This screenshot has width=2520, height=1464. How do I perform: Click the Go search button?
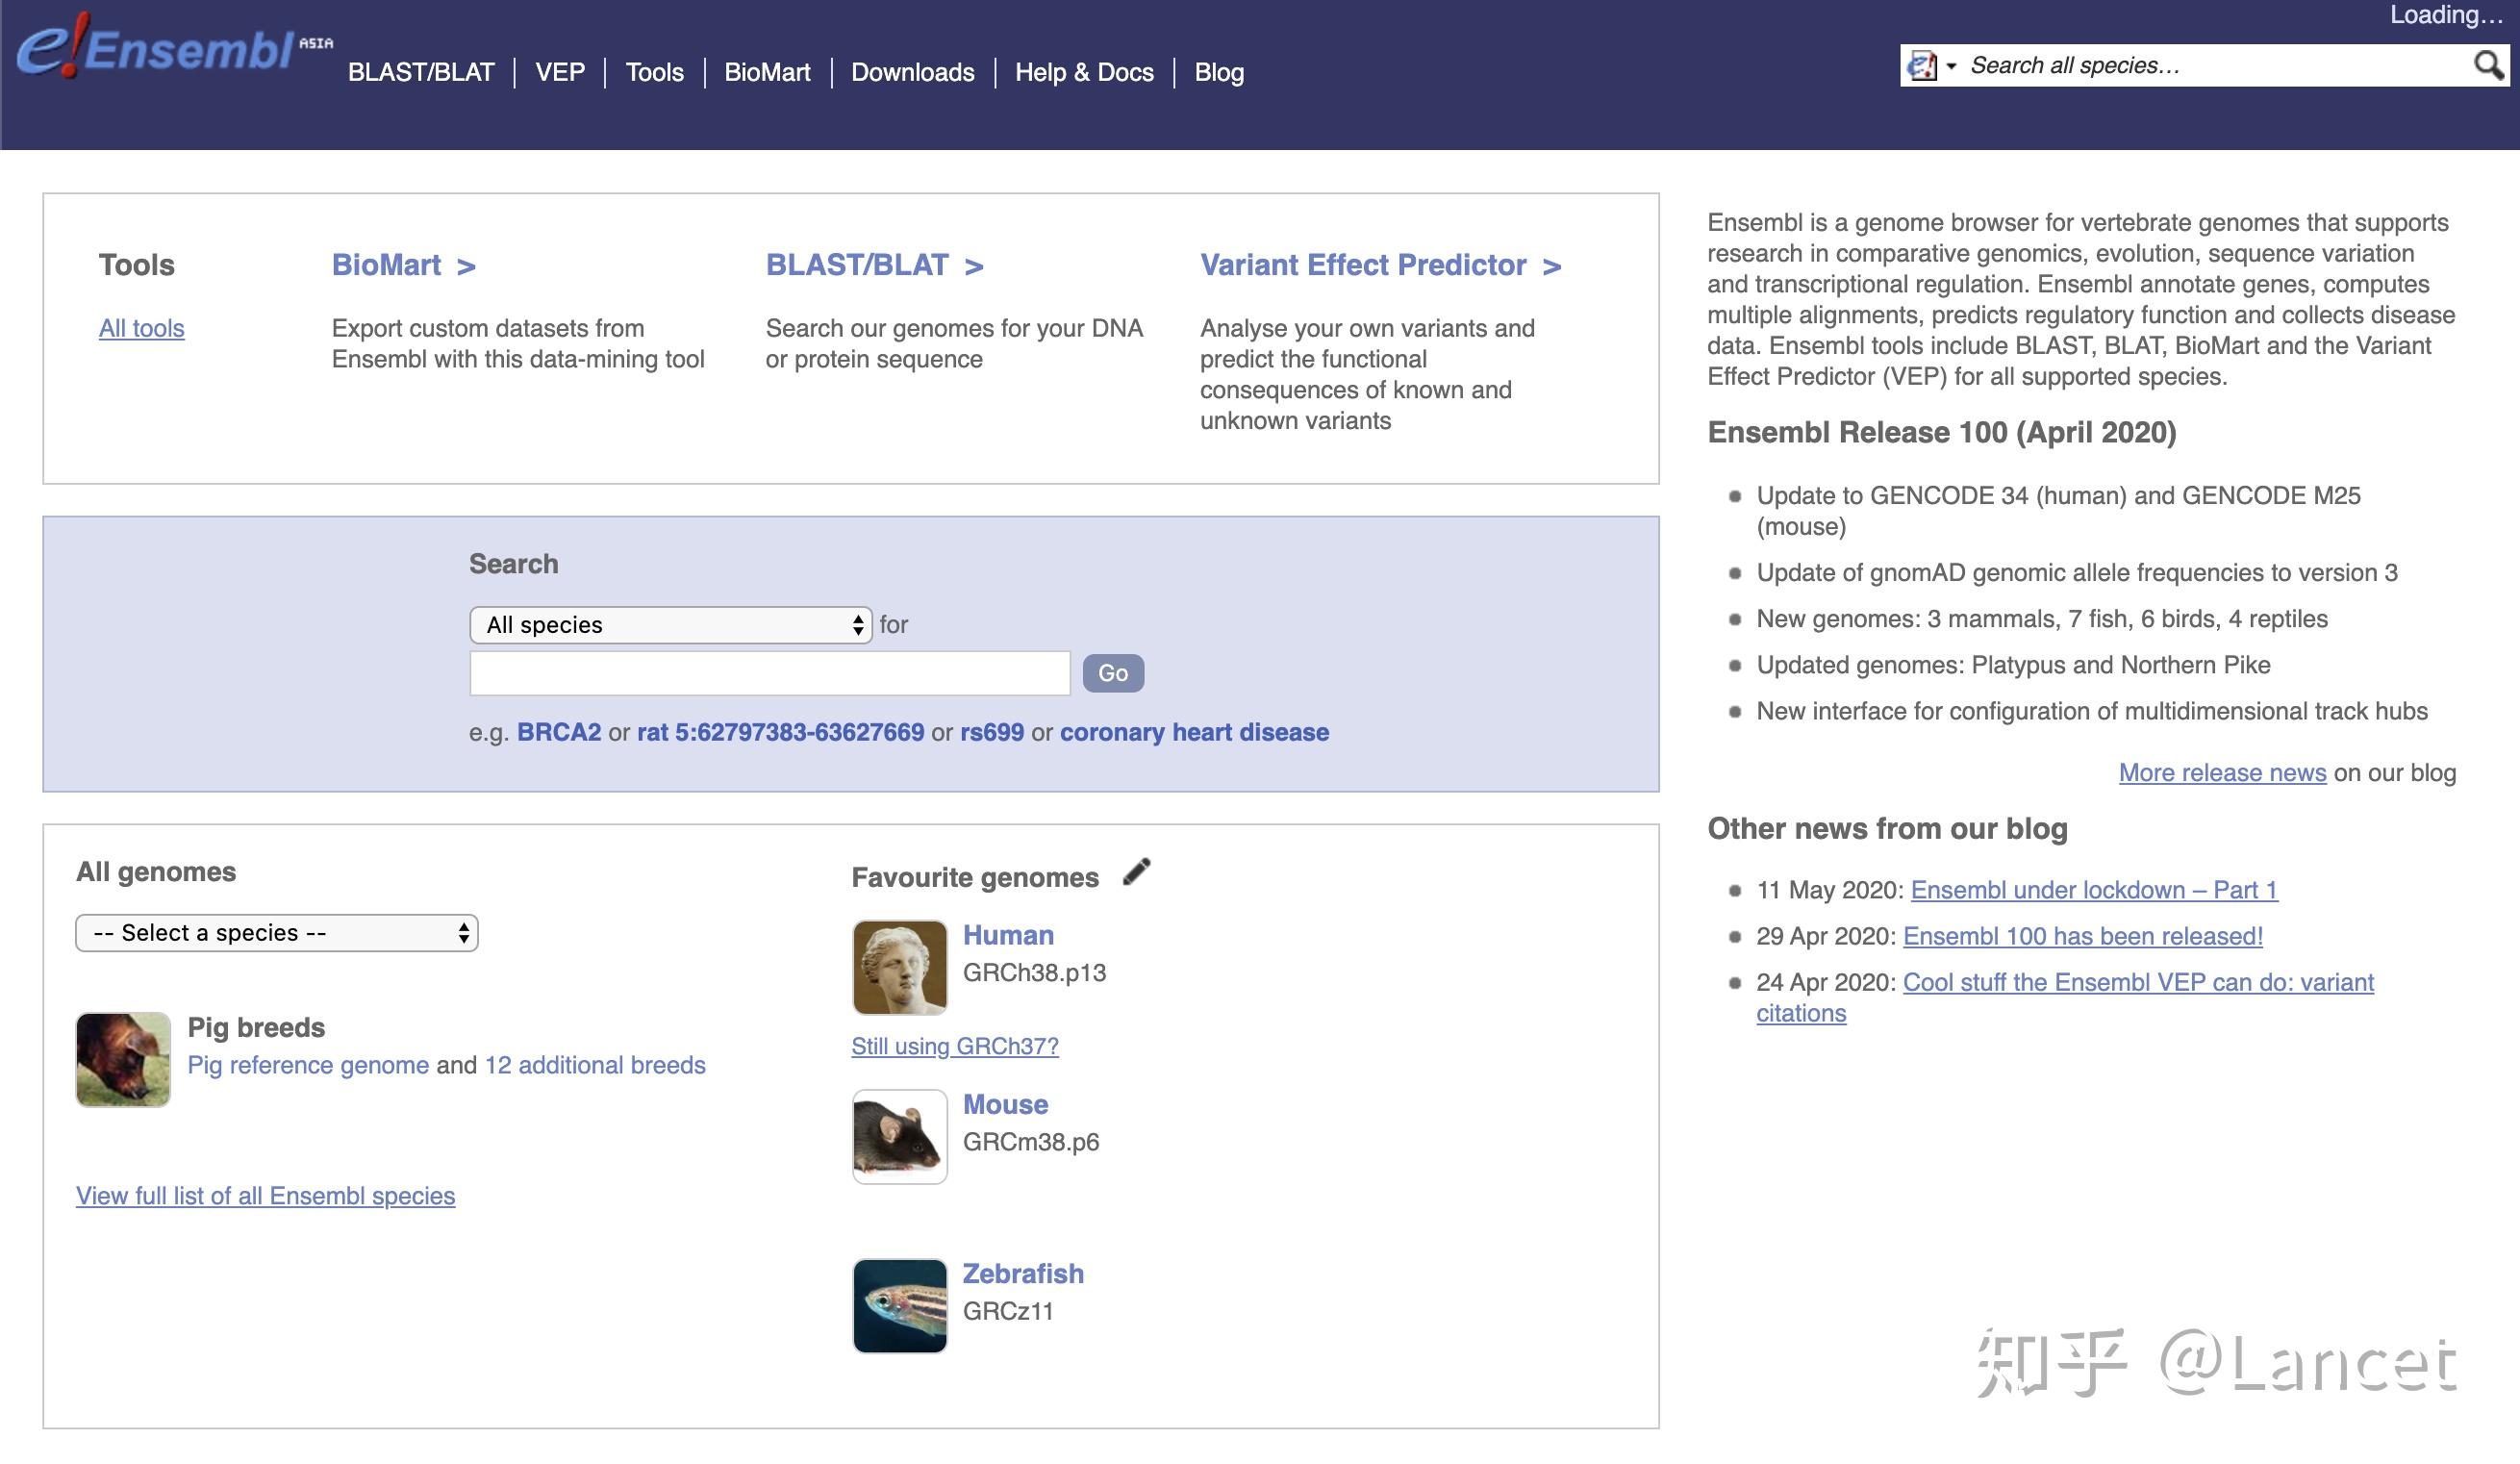(1113, 673)
